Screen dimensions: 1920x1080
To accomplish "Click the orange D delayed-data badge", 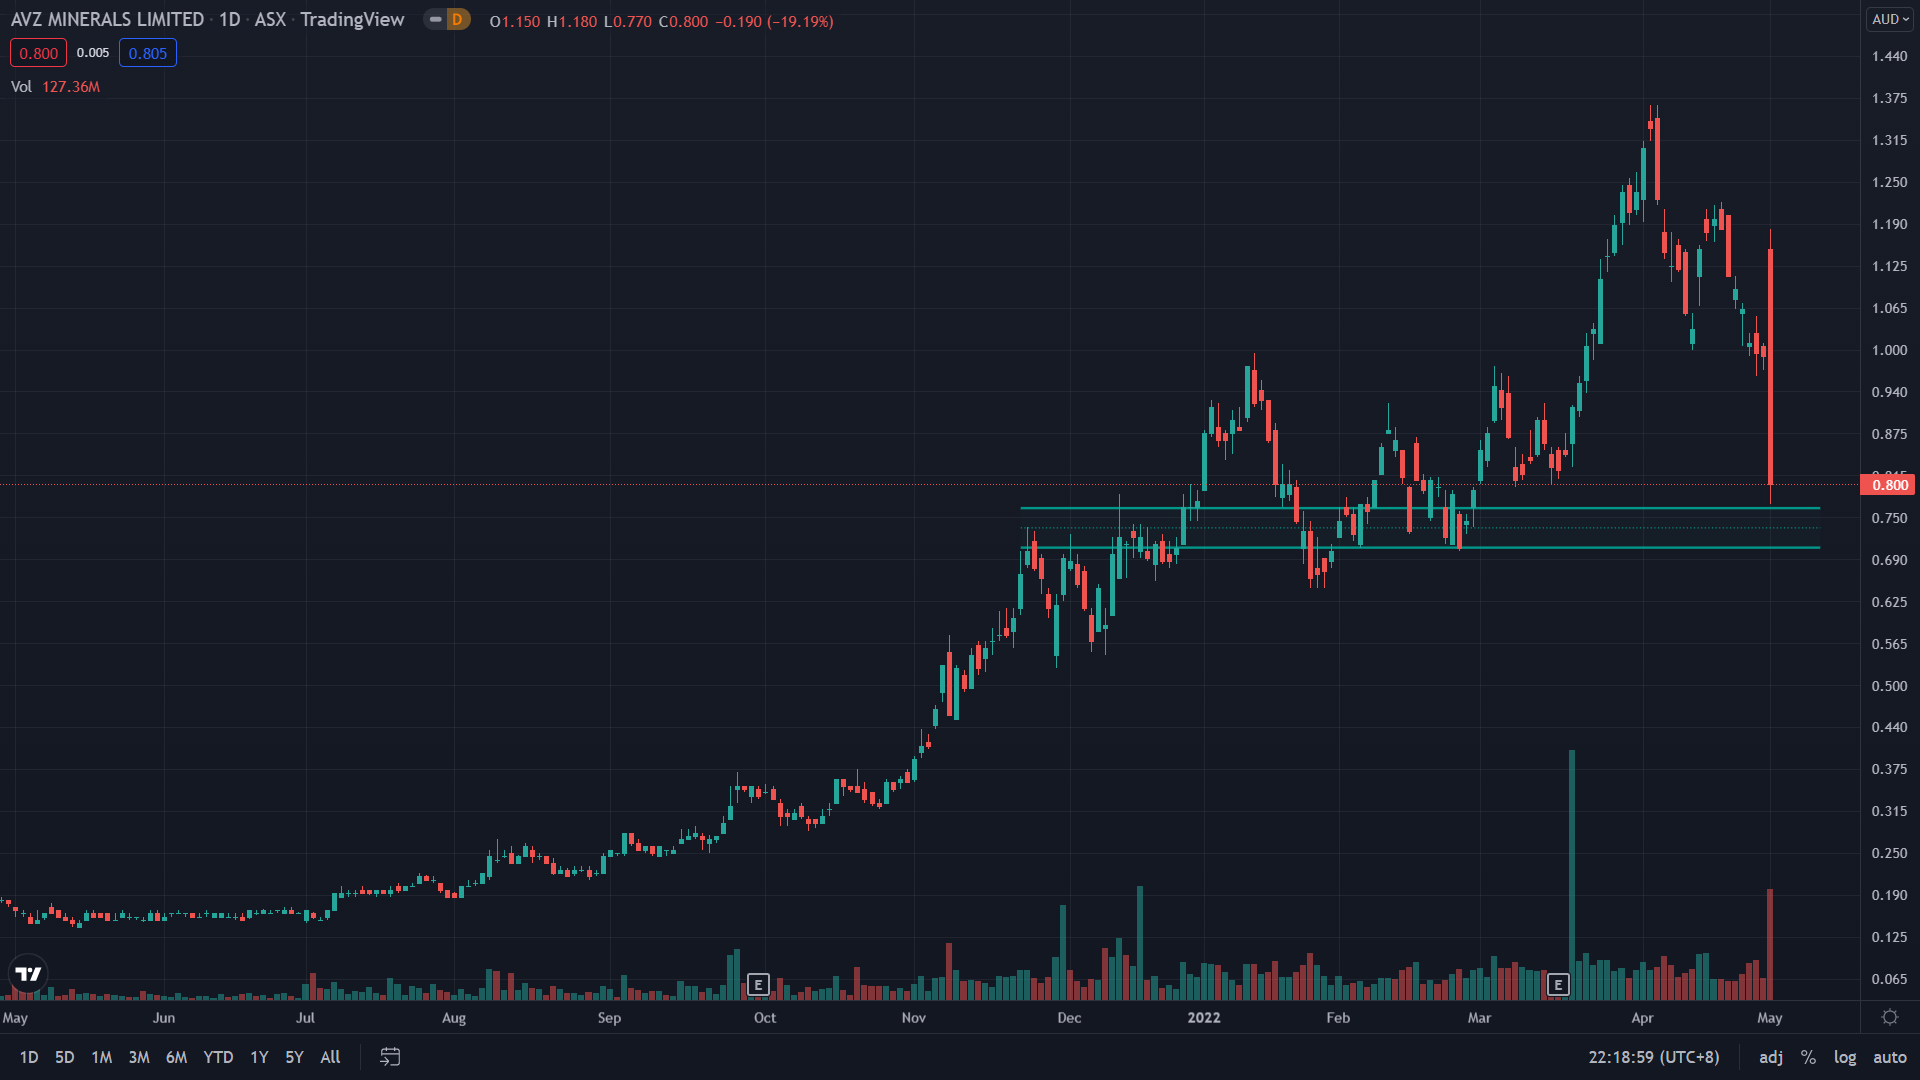I will tap(458, 19).
